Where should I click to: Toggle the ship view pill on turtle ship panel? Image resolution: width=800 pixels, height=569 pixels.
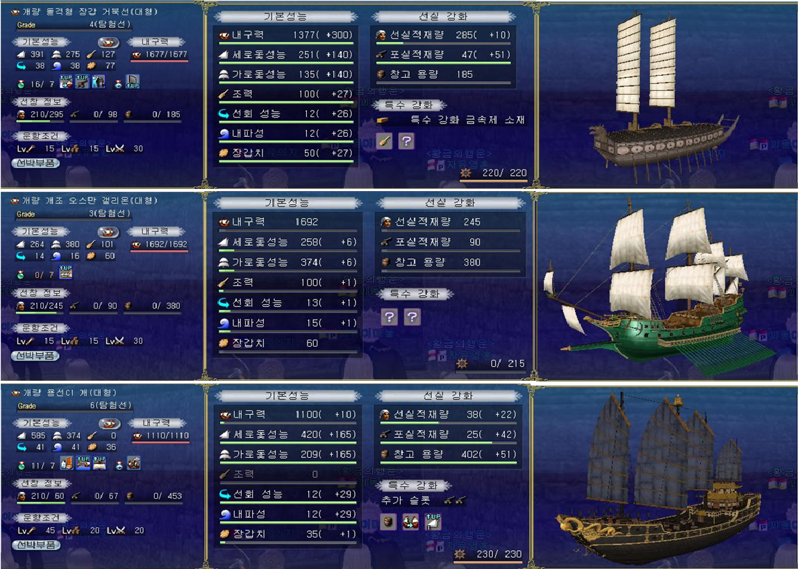108,42
